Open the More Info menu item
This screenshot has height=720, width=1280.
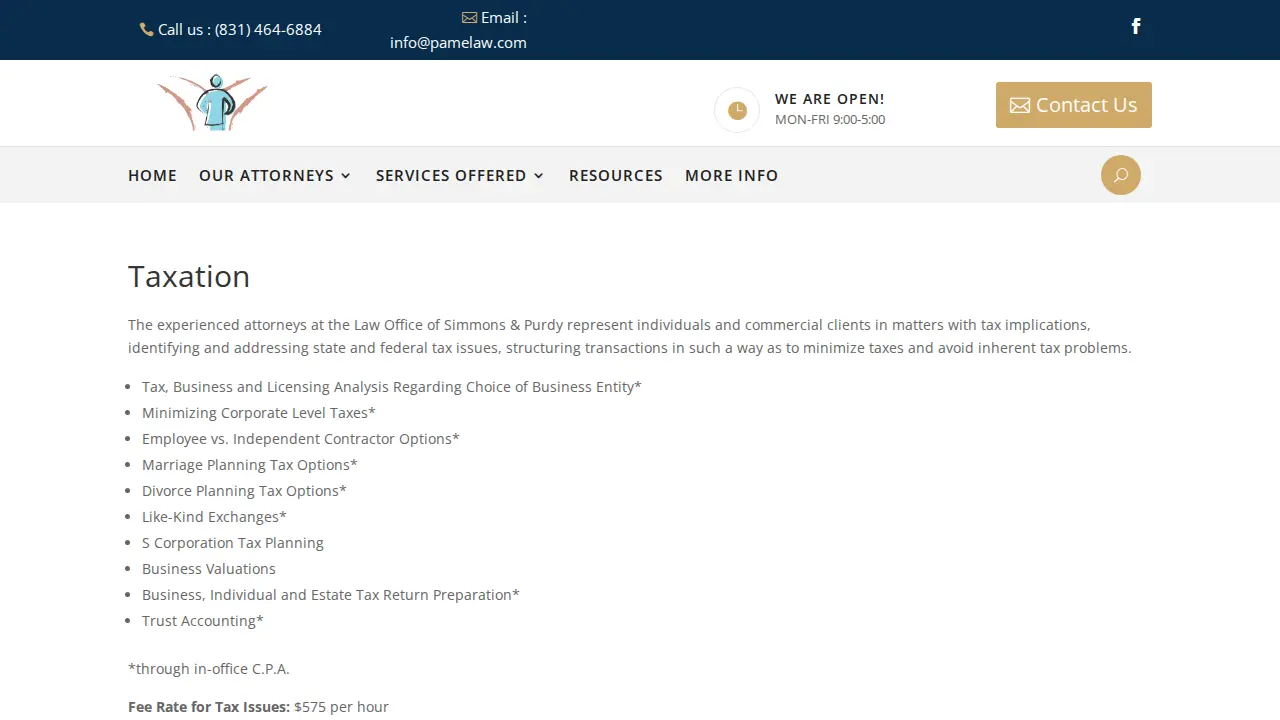coord(732,175)
